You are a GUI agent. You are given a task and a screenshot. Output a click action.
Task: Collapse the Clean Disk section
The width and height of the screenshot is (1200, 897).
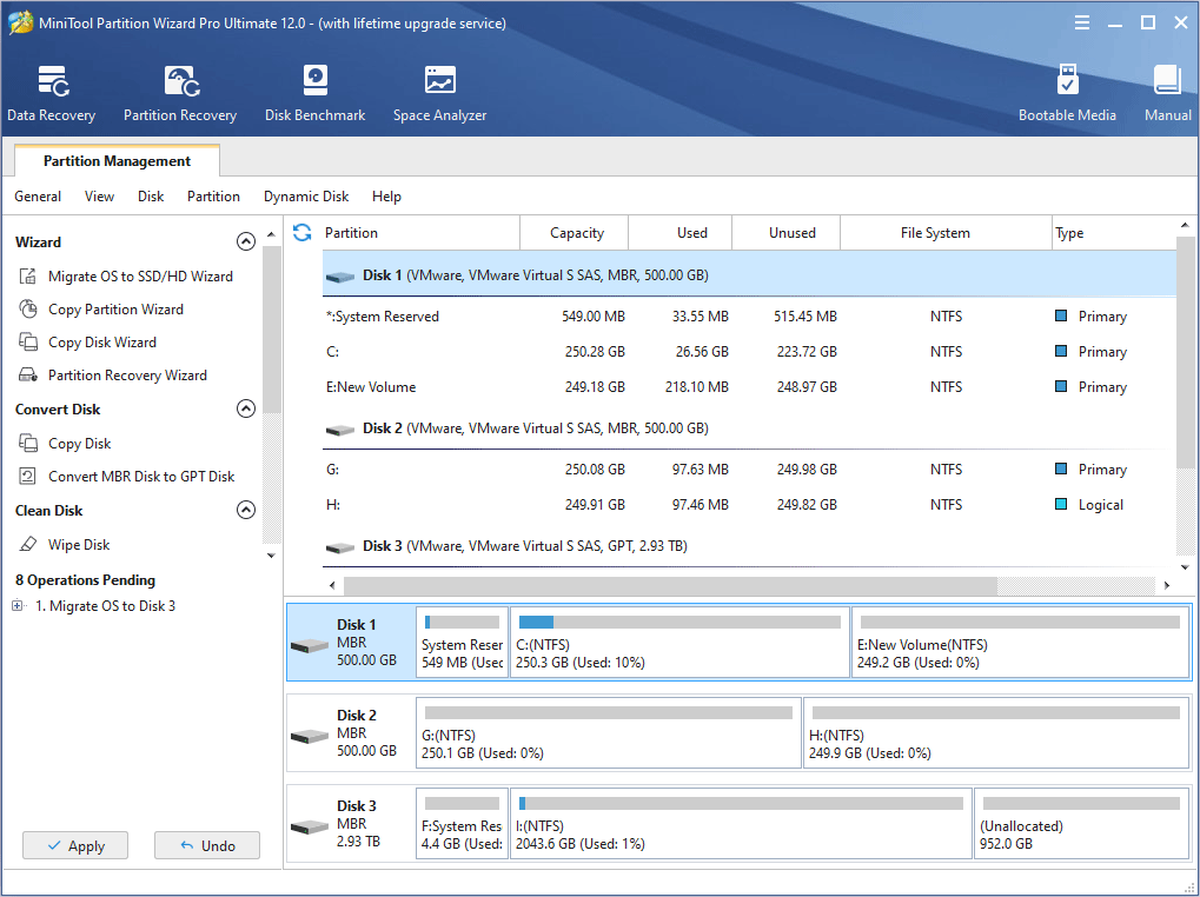[x=245, y=510]
